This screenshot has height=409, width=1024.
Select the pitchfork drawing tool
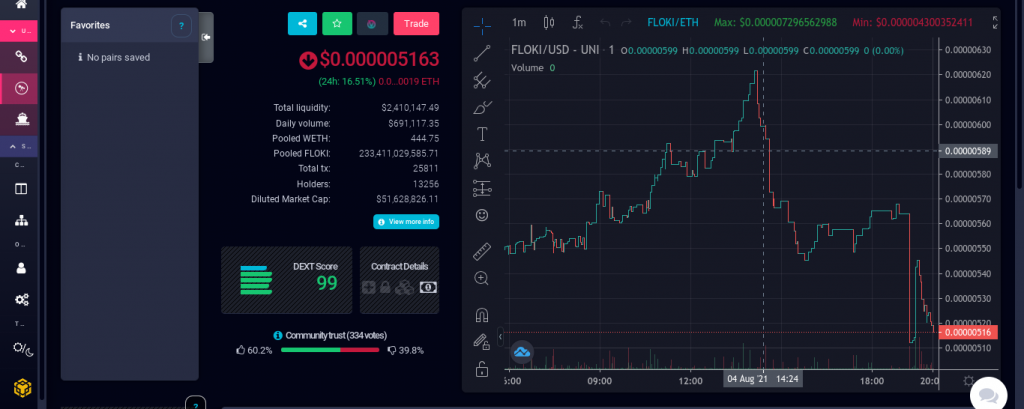click(x=482, y=79)
